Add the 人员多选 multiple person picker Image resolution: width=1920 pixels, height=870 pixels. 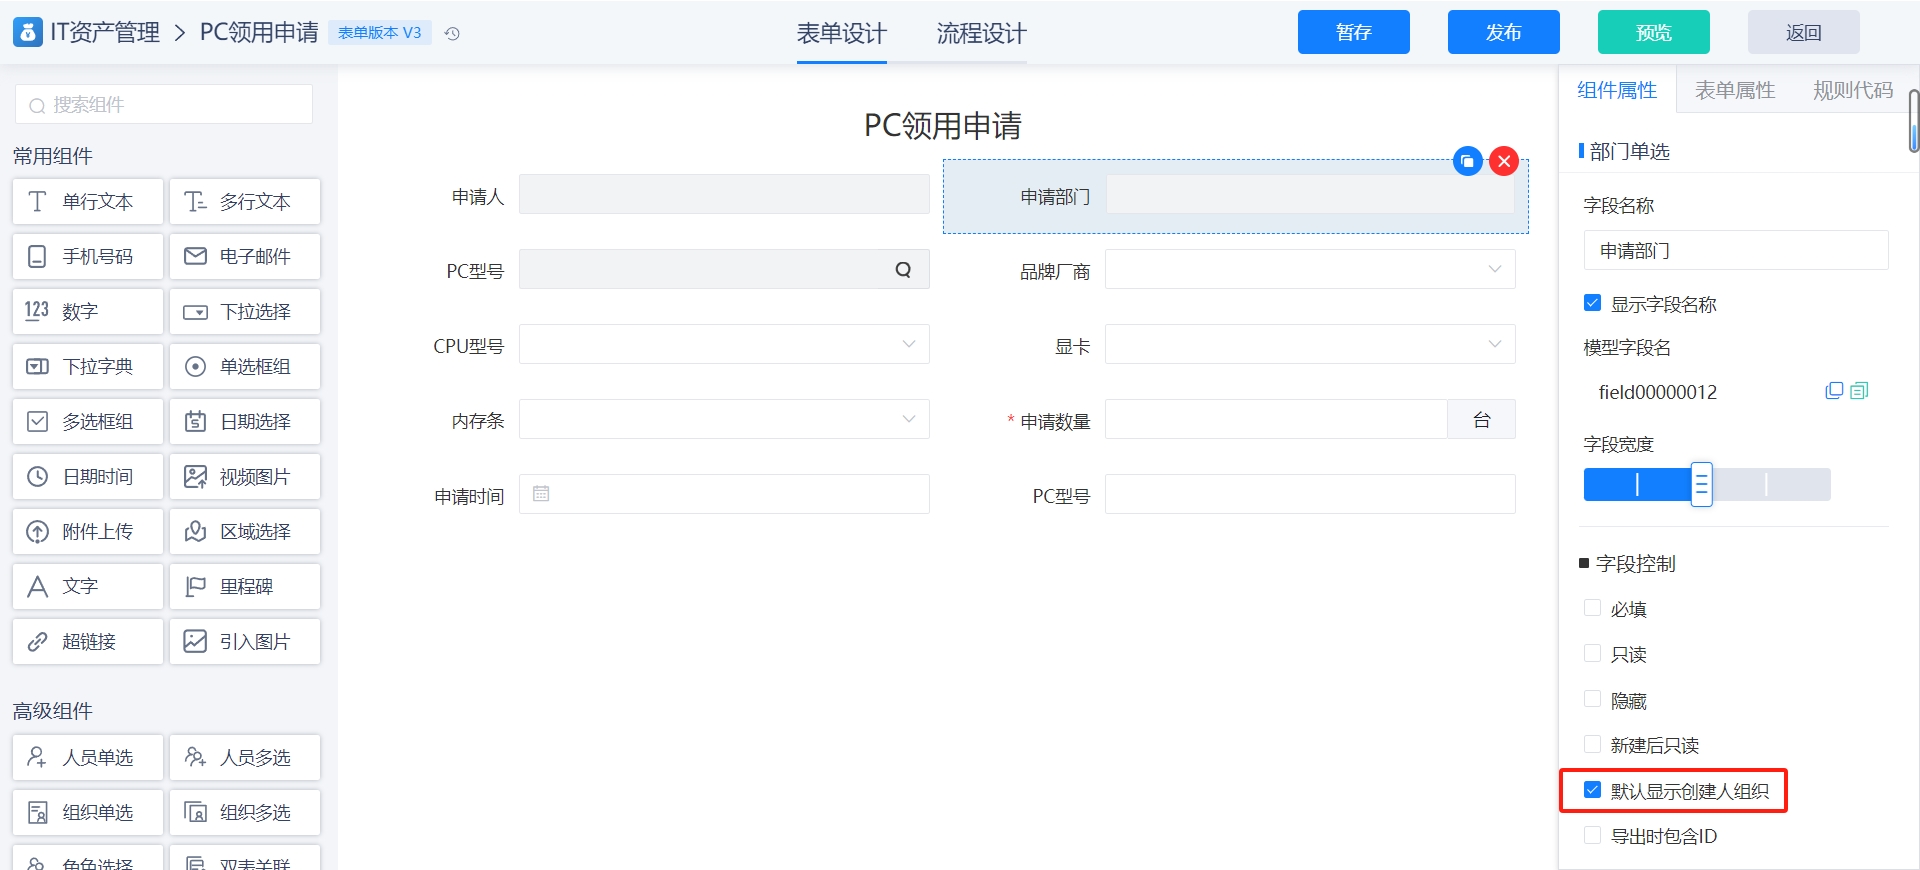coord(245,757)
